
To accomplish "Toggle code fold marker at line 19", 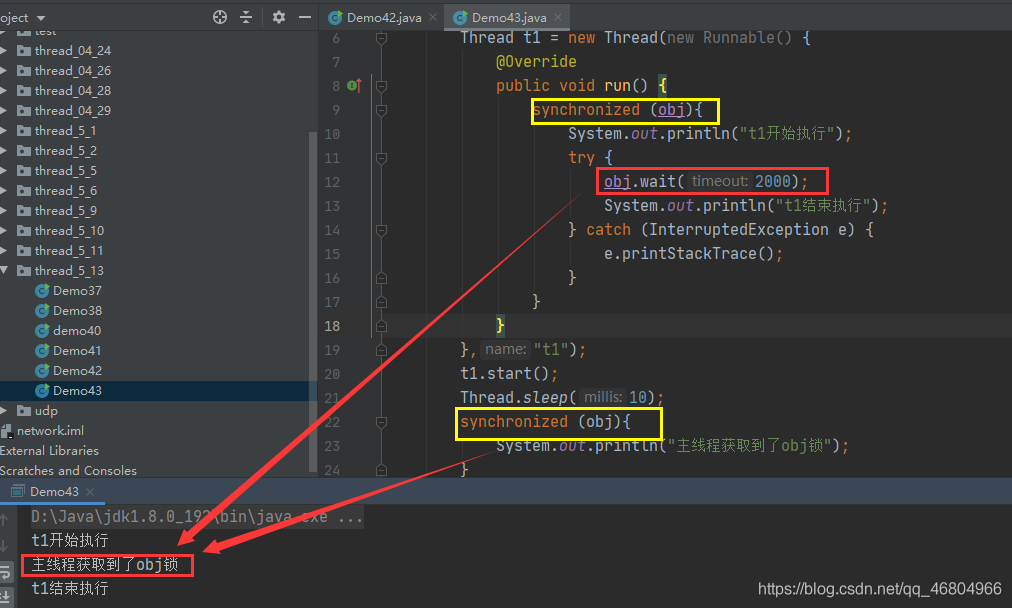I will point(381,350).
